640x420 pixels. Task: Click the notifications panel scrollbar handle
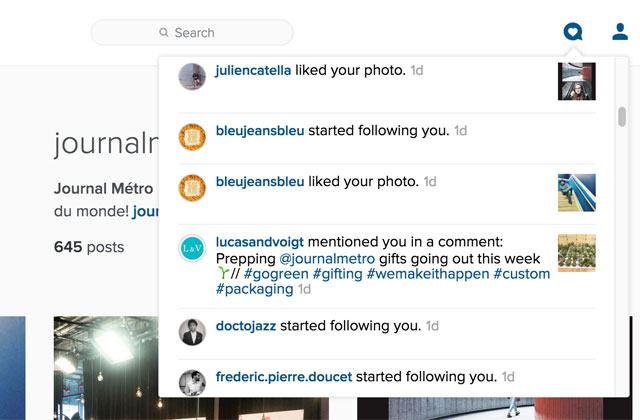[622, 117]
